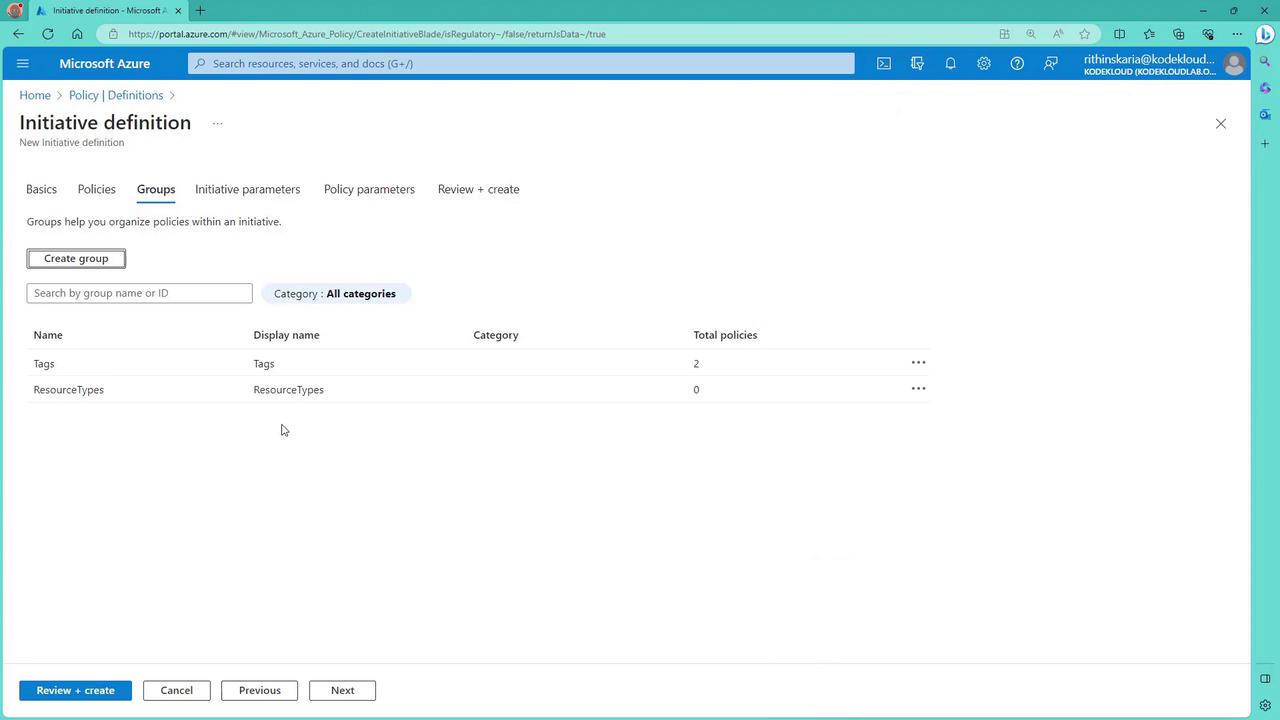1280x720 pixels.
Task: Open the Feedback icon in header
Action: coord(1051,63)
